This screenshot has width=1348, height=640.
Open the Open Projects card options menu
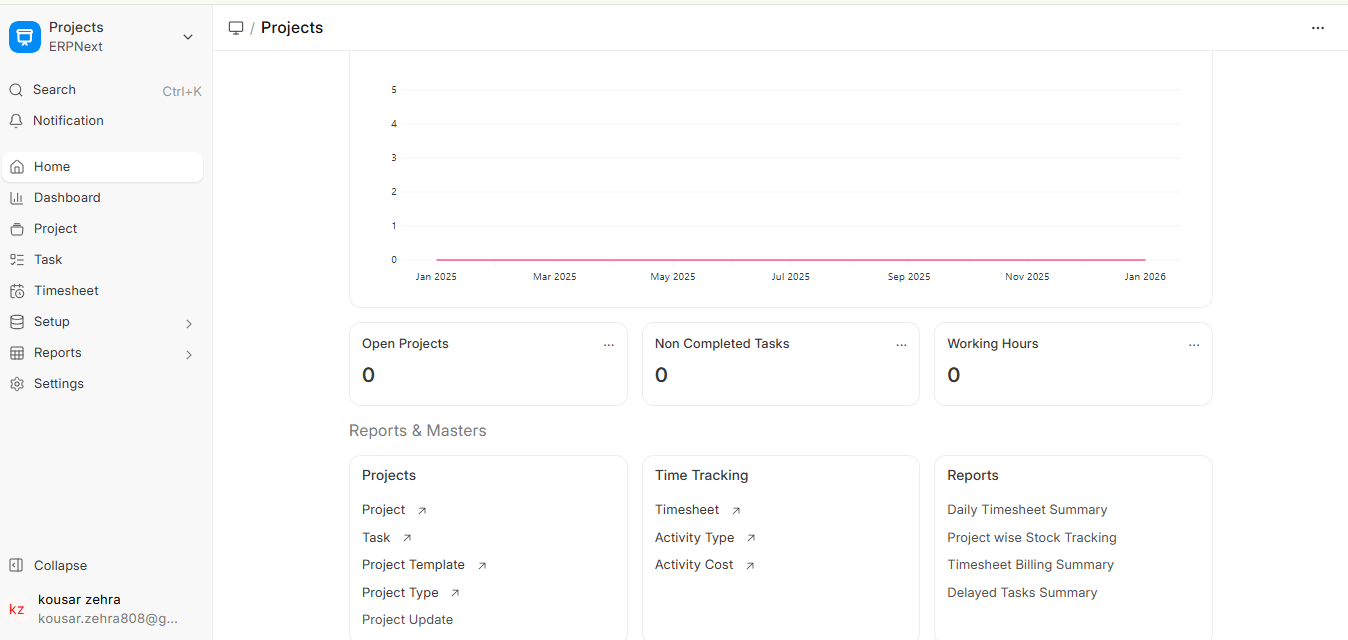point(609,344)
